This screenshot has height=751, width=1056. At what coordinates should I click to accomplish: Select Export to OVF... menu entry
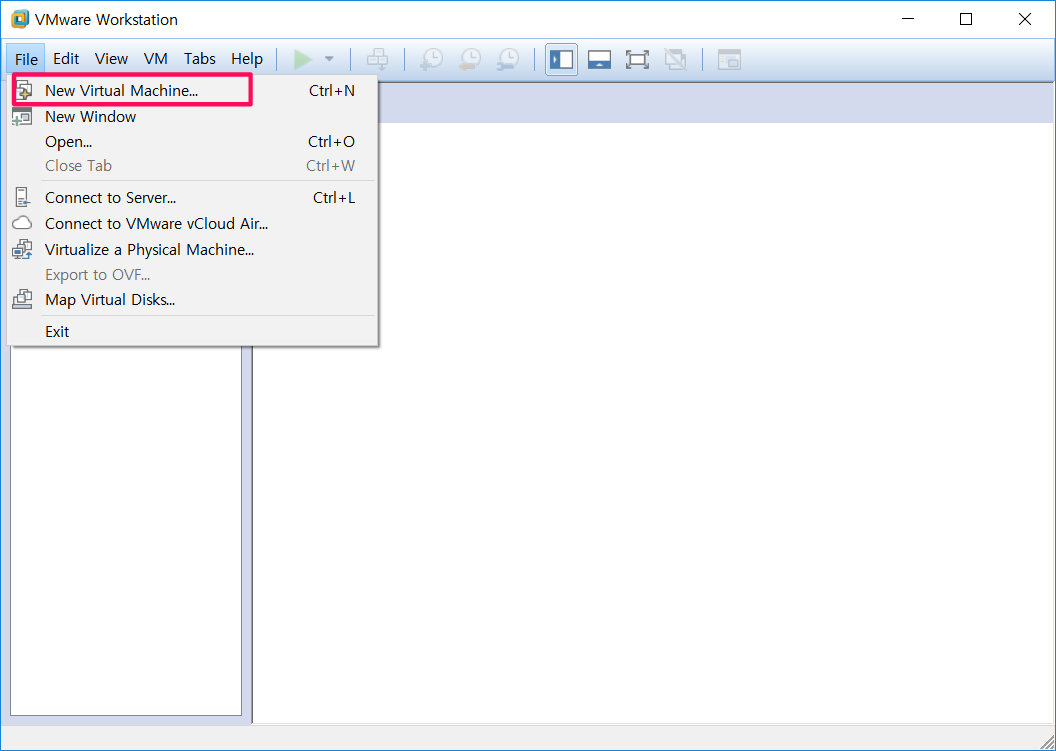[x=193, y=275]
